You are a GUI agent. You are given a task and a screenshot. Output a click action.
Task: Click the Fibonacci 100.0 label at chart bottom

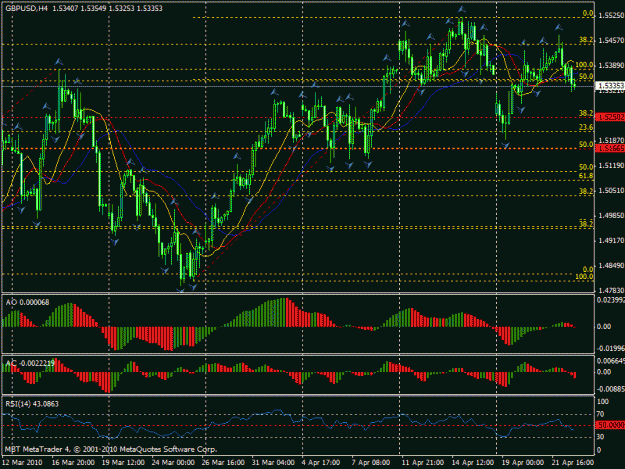tap(585, 277)
